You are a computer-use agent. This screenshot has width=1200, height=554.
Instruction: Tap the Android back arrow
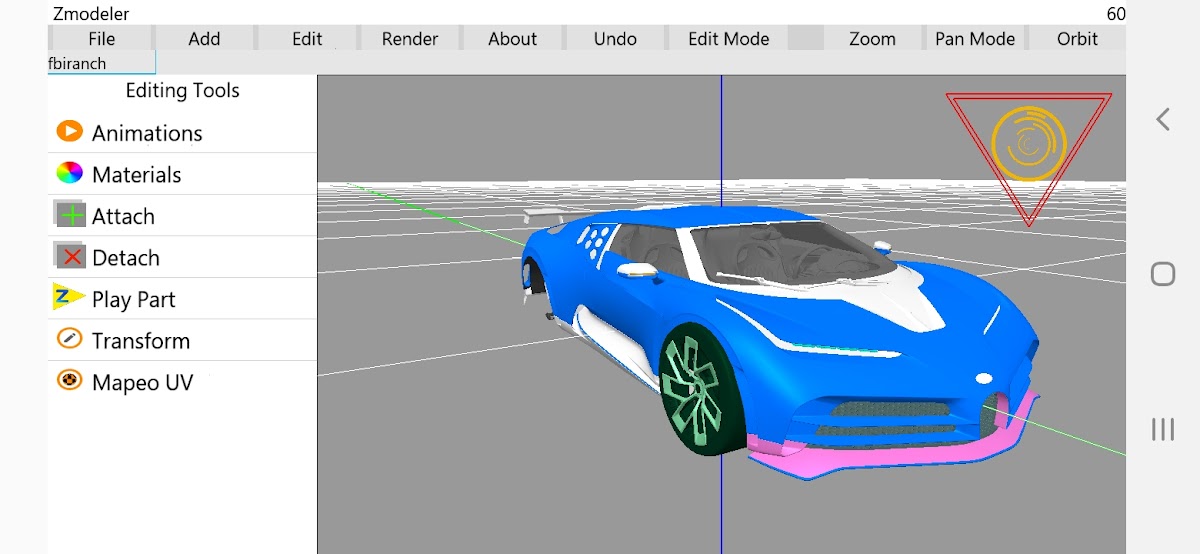click(x=1162, y=119)
